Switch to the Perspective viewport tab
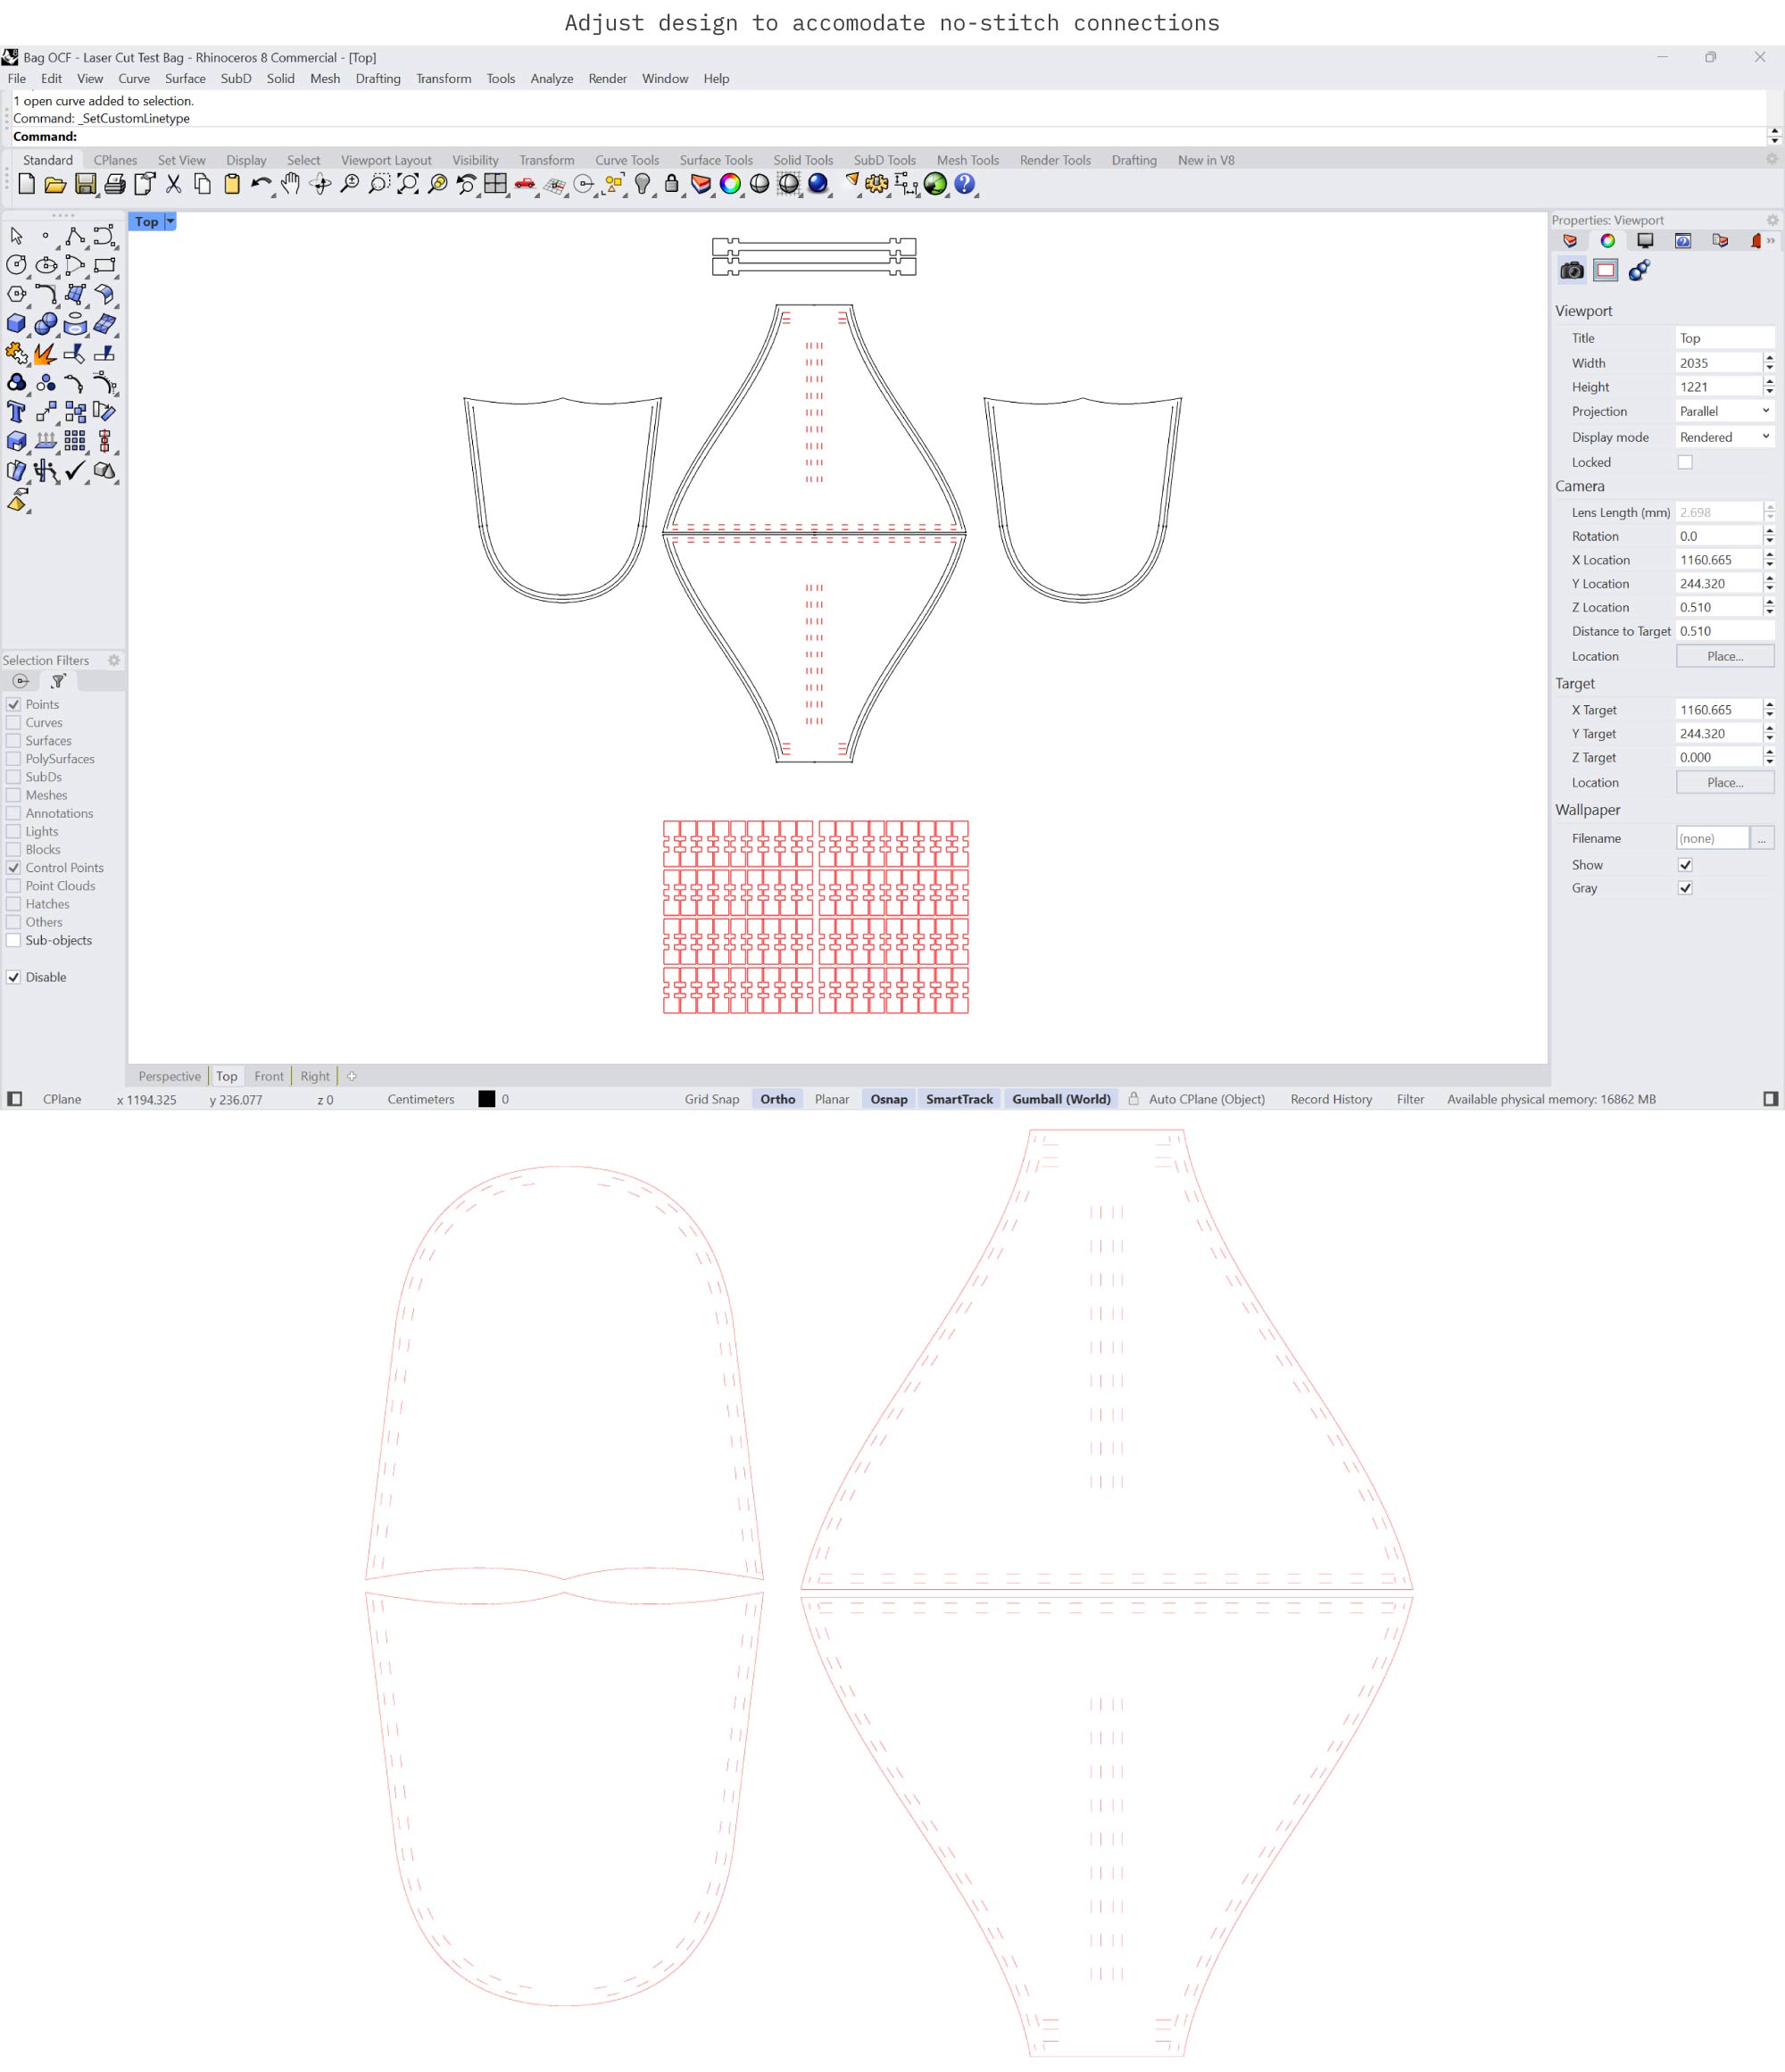The image size is (1785, 2072). click(x=169, y=1076)
